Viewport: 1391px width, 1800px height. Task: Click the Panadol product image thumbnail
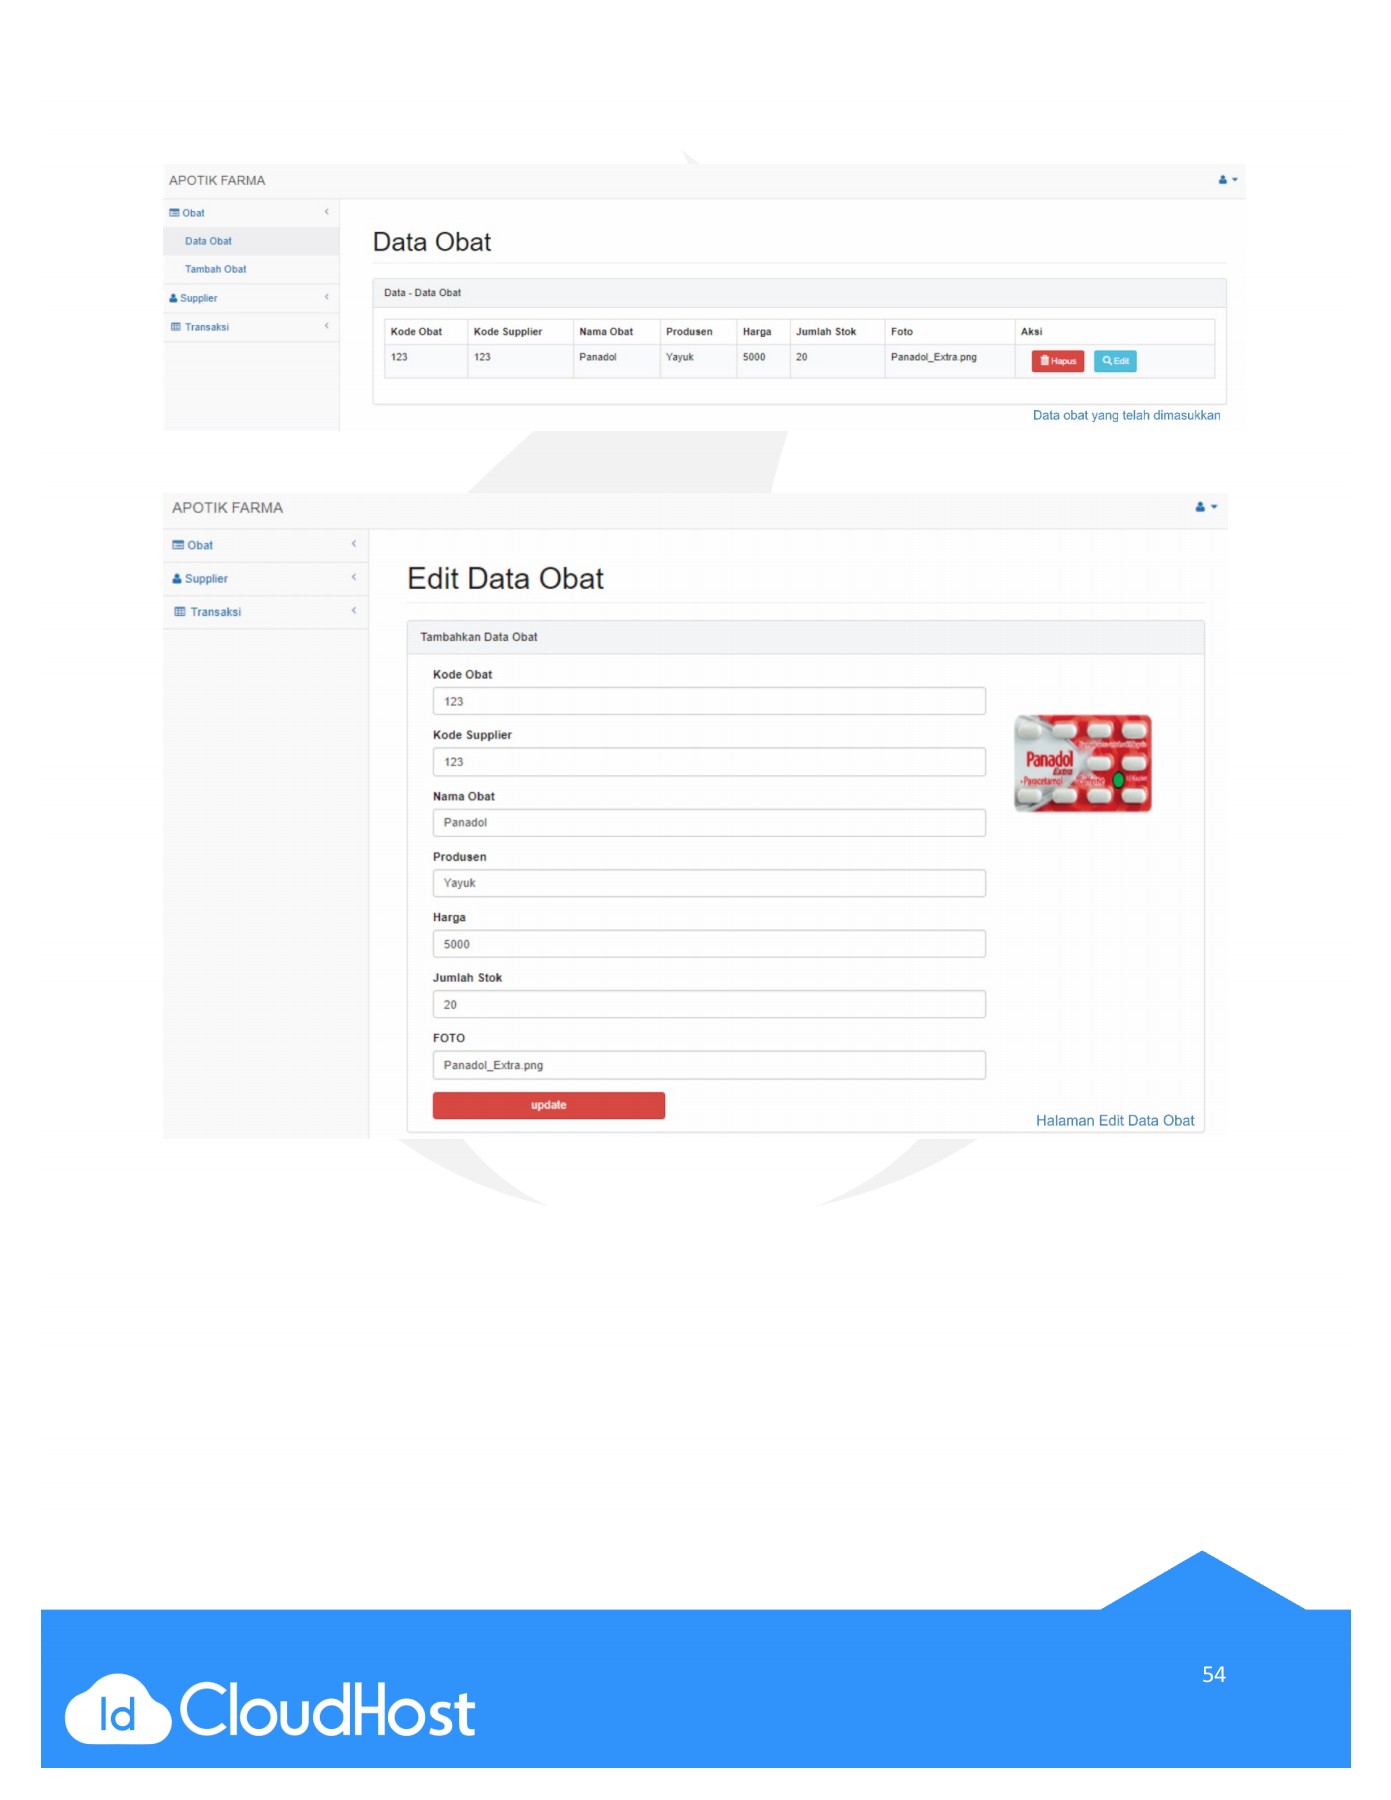click(1082, 763)
